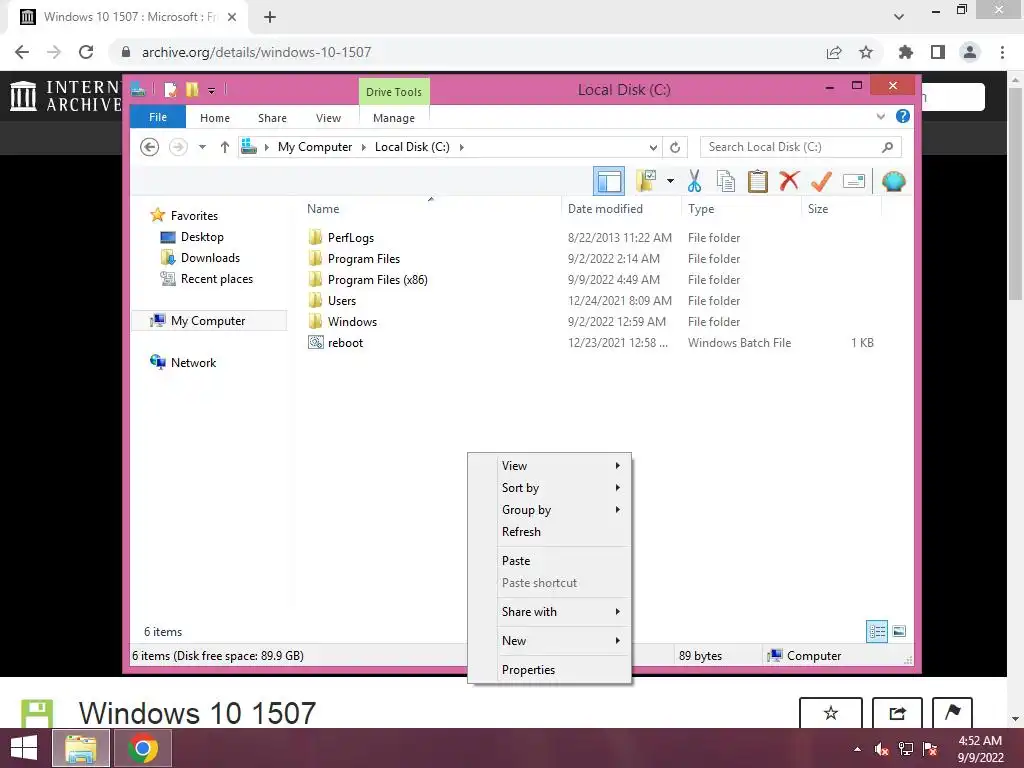Select the Program Files (x86) folder
Screen dimensions: 1024x768
pyautogui.click(x=377, y=280)
